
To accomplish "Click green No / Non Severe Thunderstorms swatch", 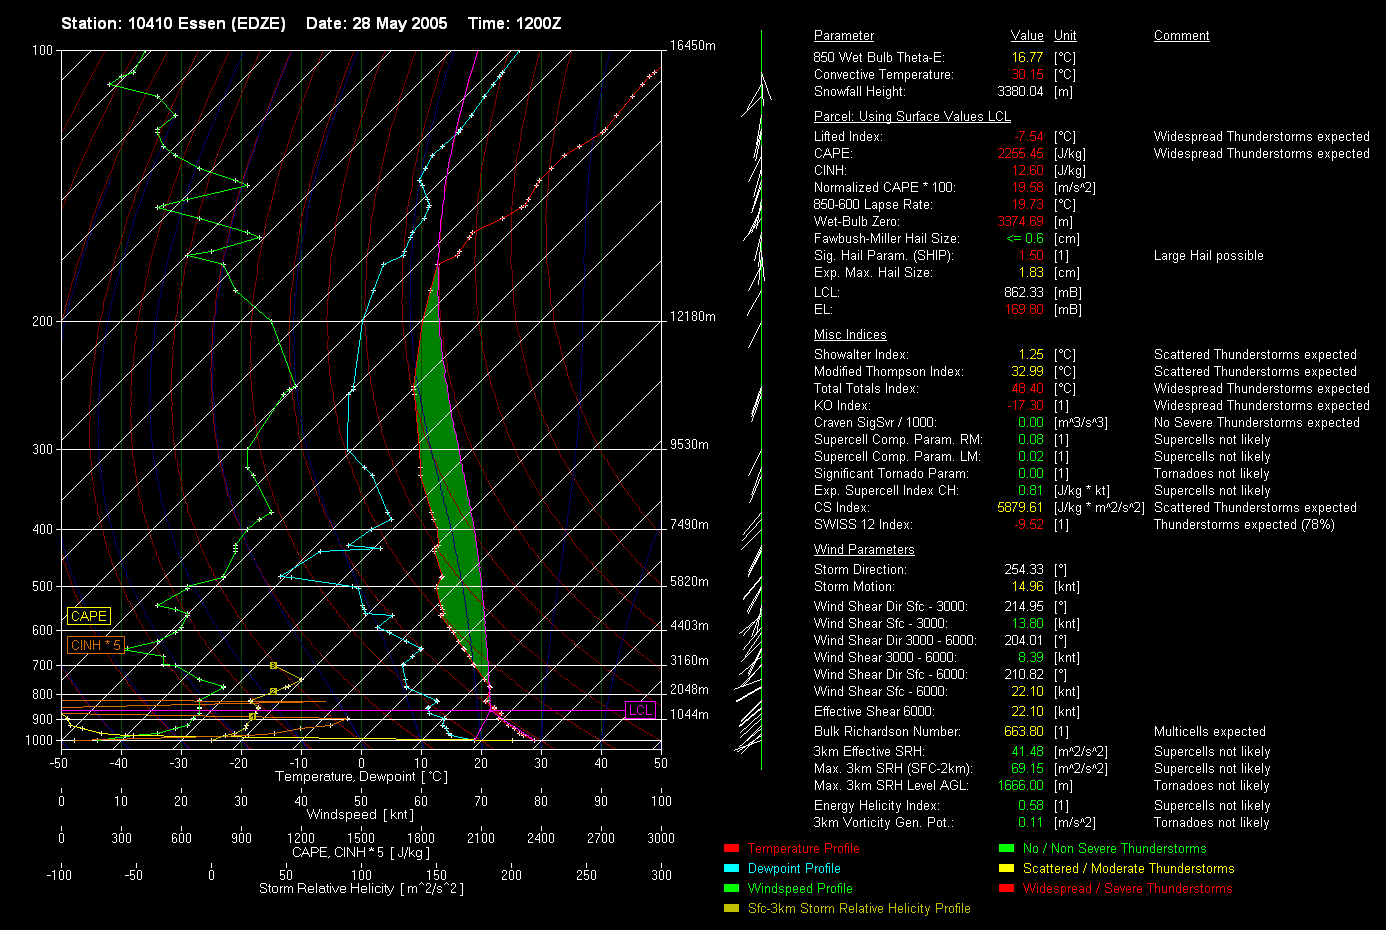I will tap(1006, 848).
